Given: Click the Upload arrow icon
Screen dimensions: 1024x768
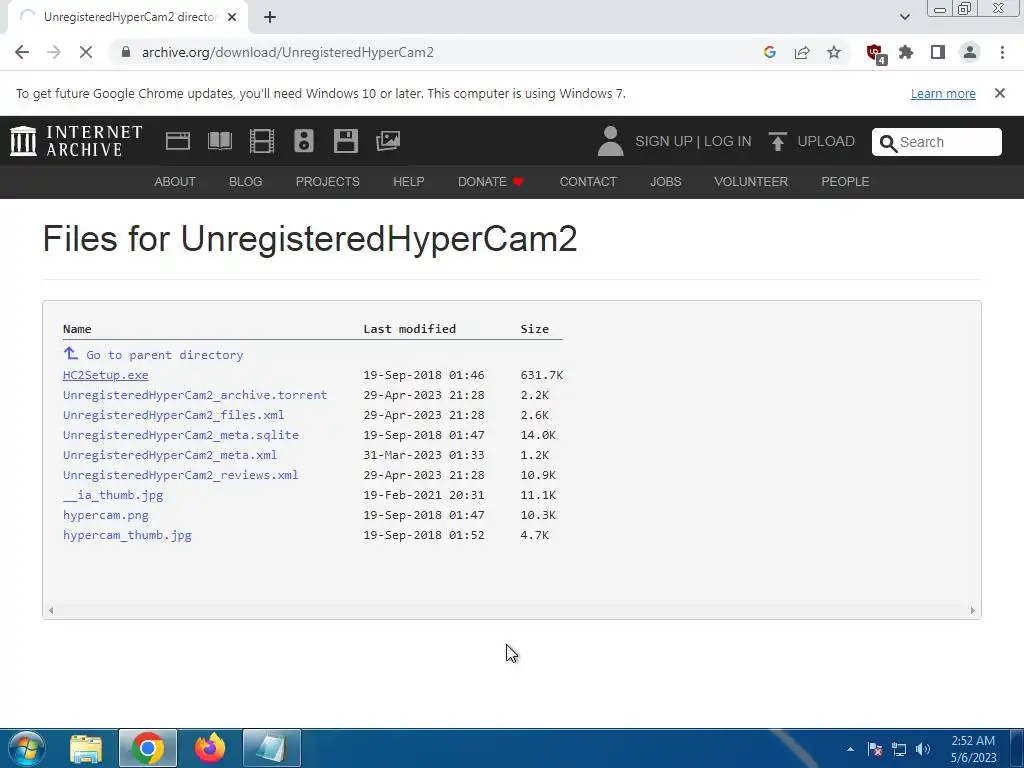Looking at the screenshot, I should point(777,141).
